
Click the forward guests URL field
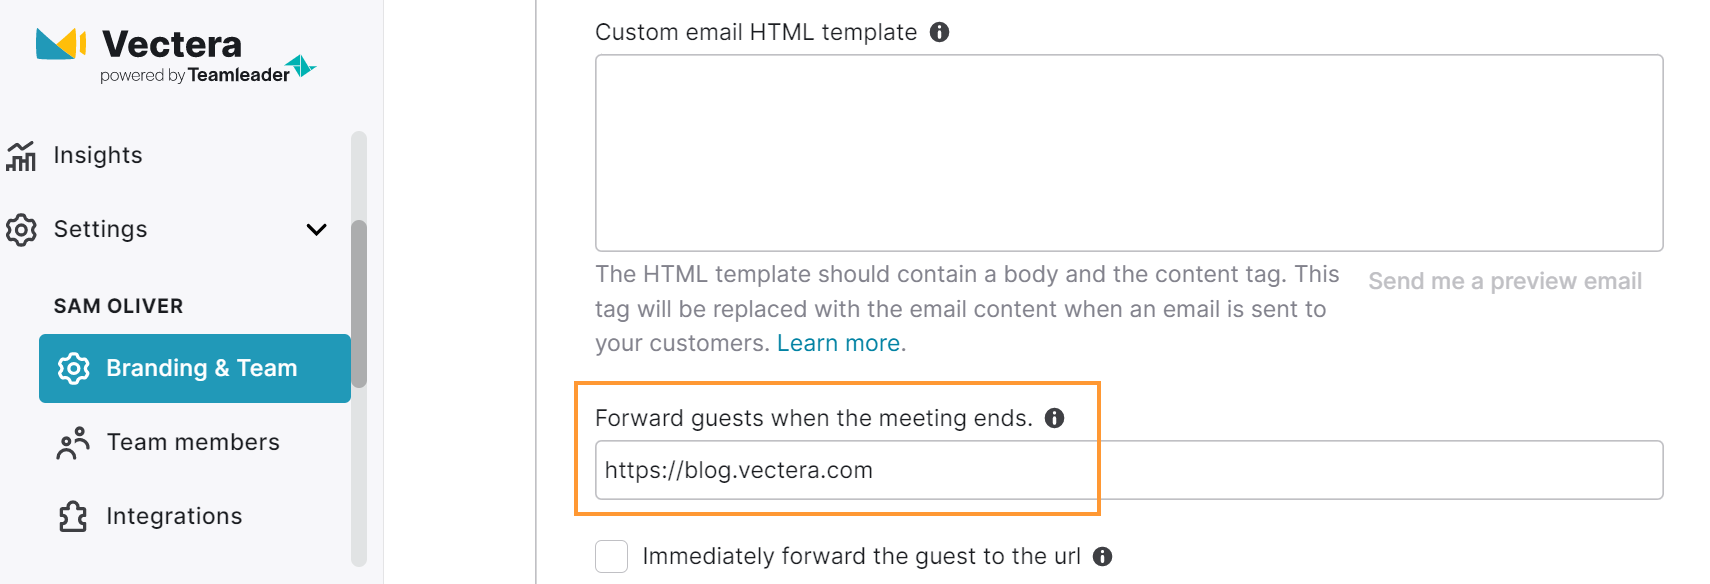tap(1128, 470)
